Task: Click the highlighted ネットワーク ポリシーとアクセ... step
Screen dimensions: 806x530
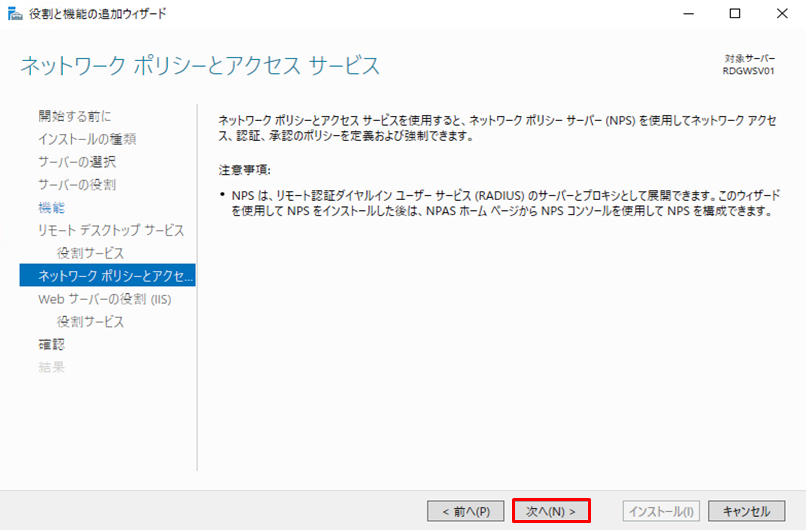Action: (x=107, y=276)
